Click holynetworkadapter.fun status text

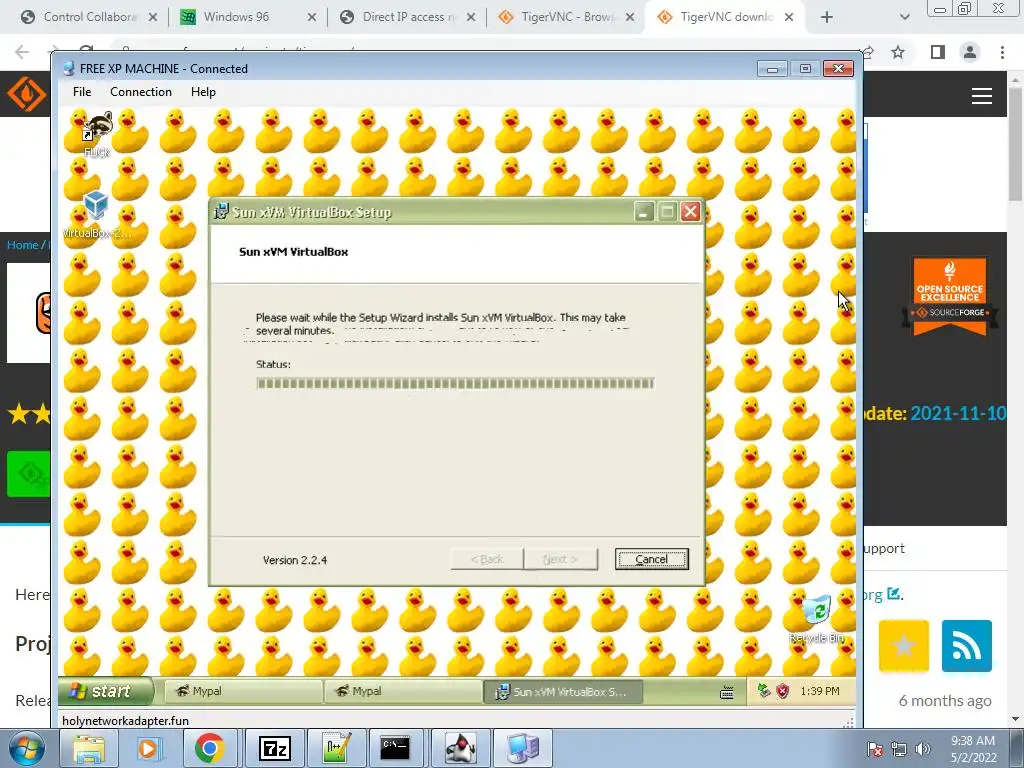tap(125, 721)
